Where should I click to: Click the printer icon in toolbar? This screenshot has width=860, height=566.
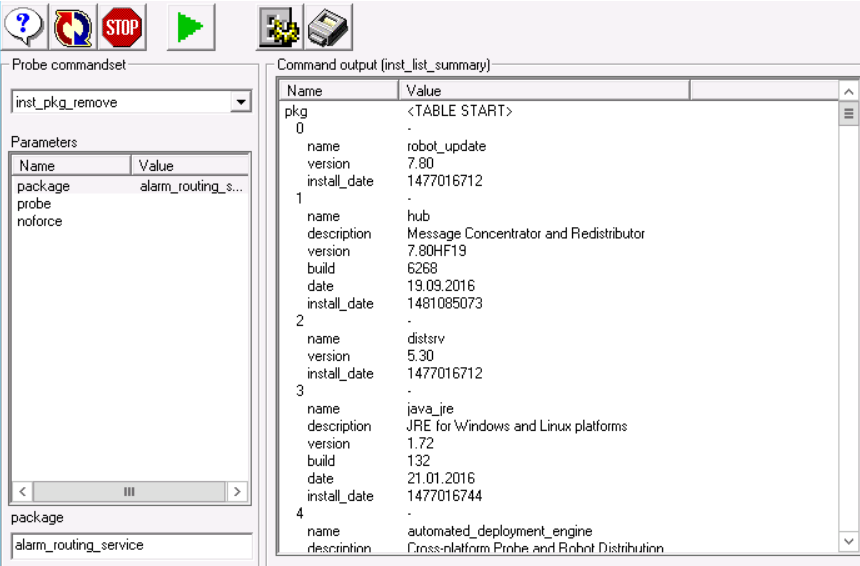click(x=328, y=27)
